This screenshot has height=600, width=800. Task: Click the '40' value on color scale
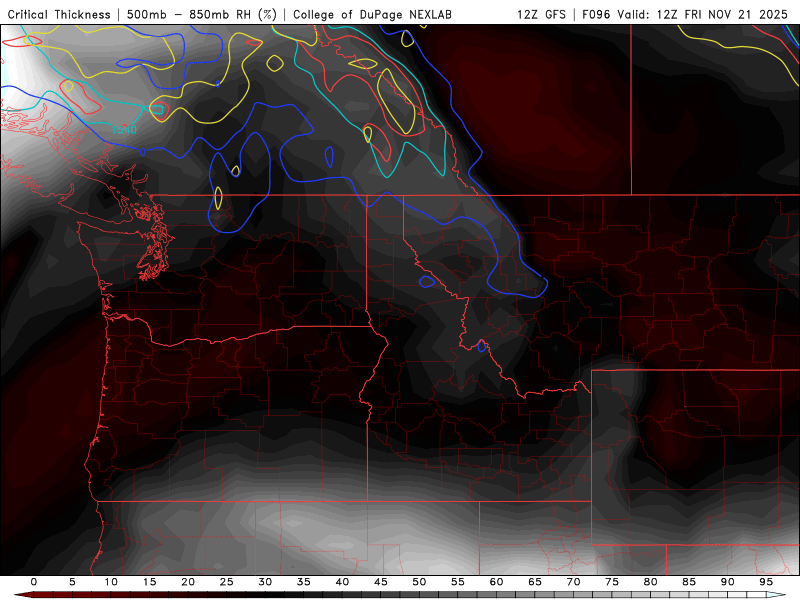click(x=342, y=582)
